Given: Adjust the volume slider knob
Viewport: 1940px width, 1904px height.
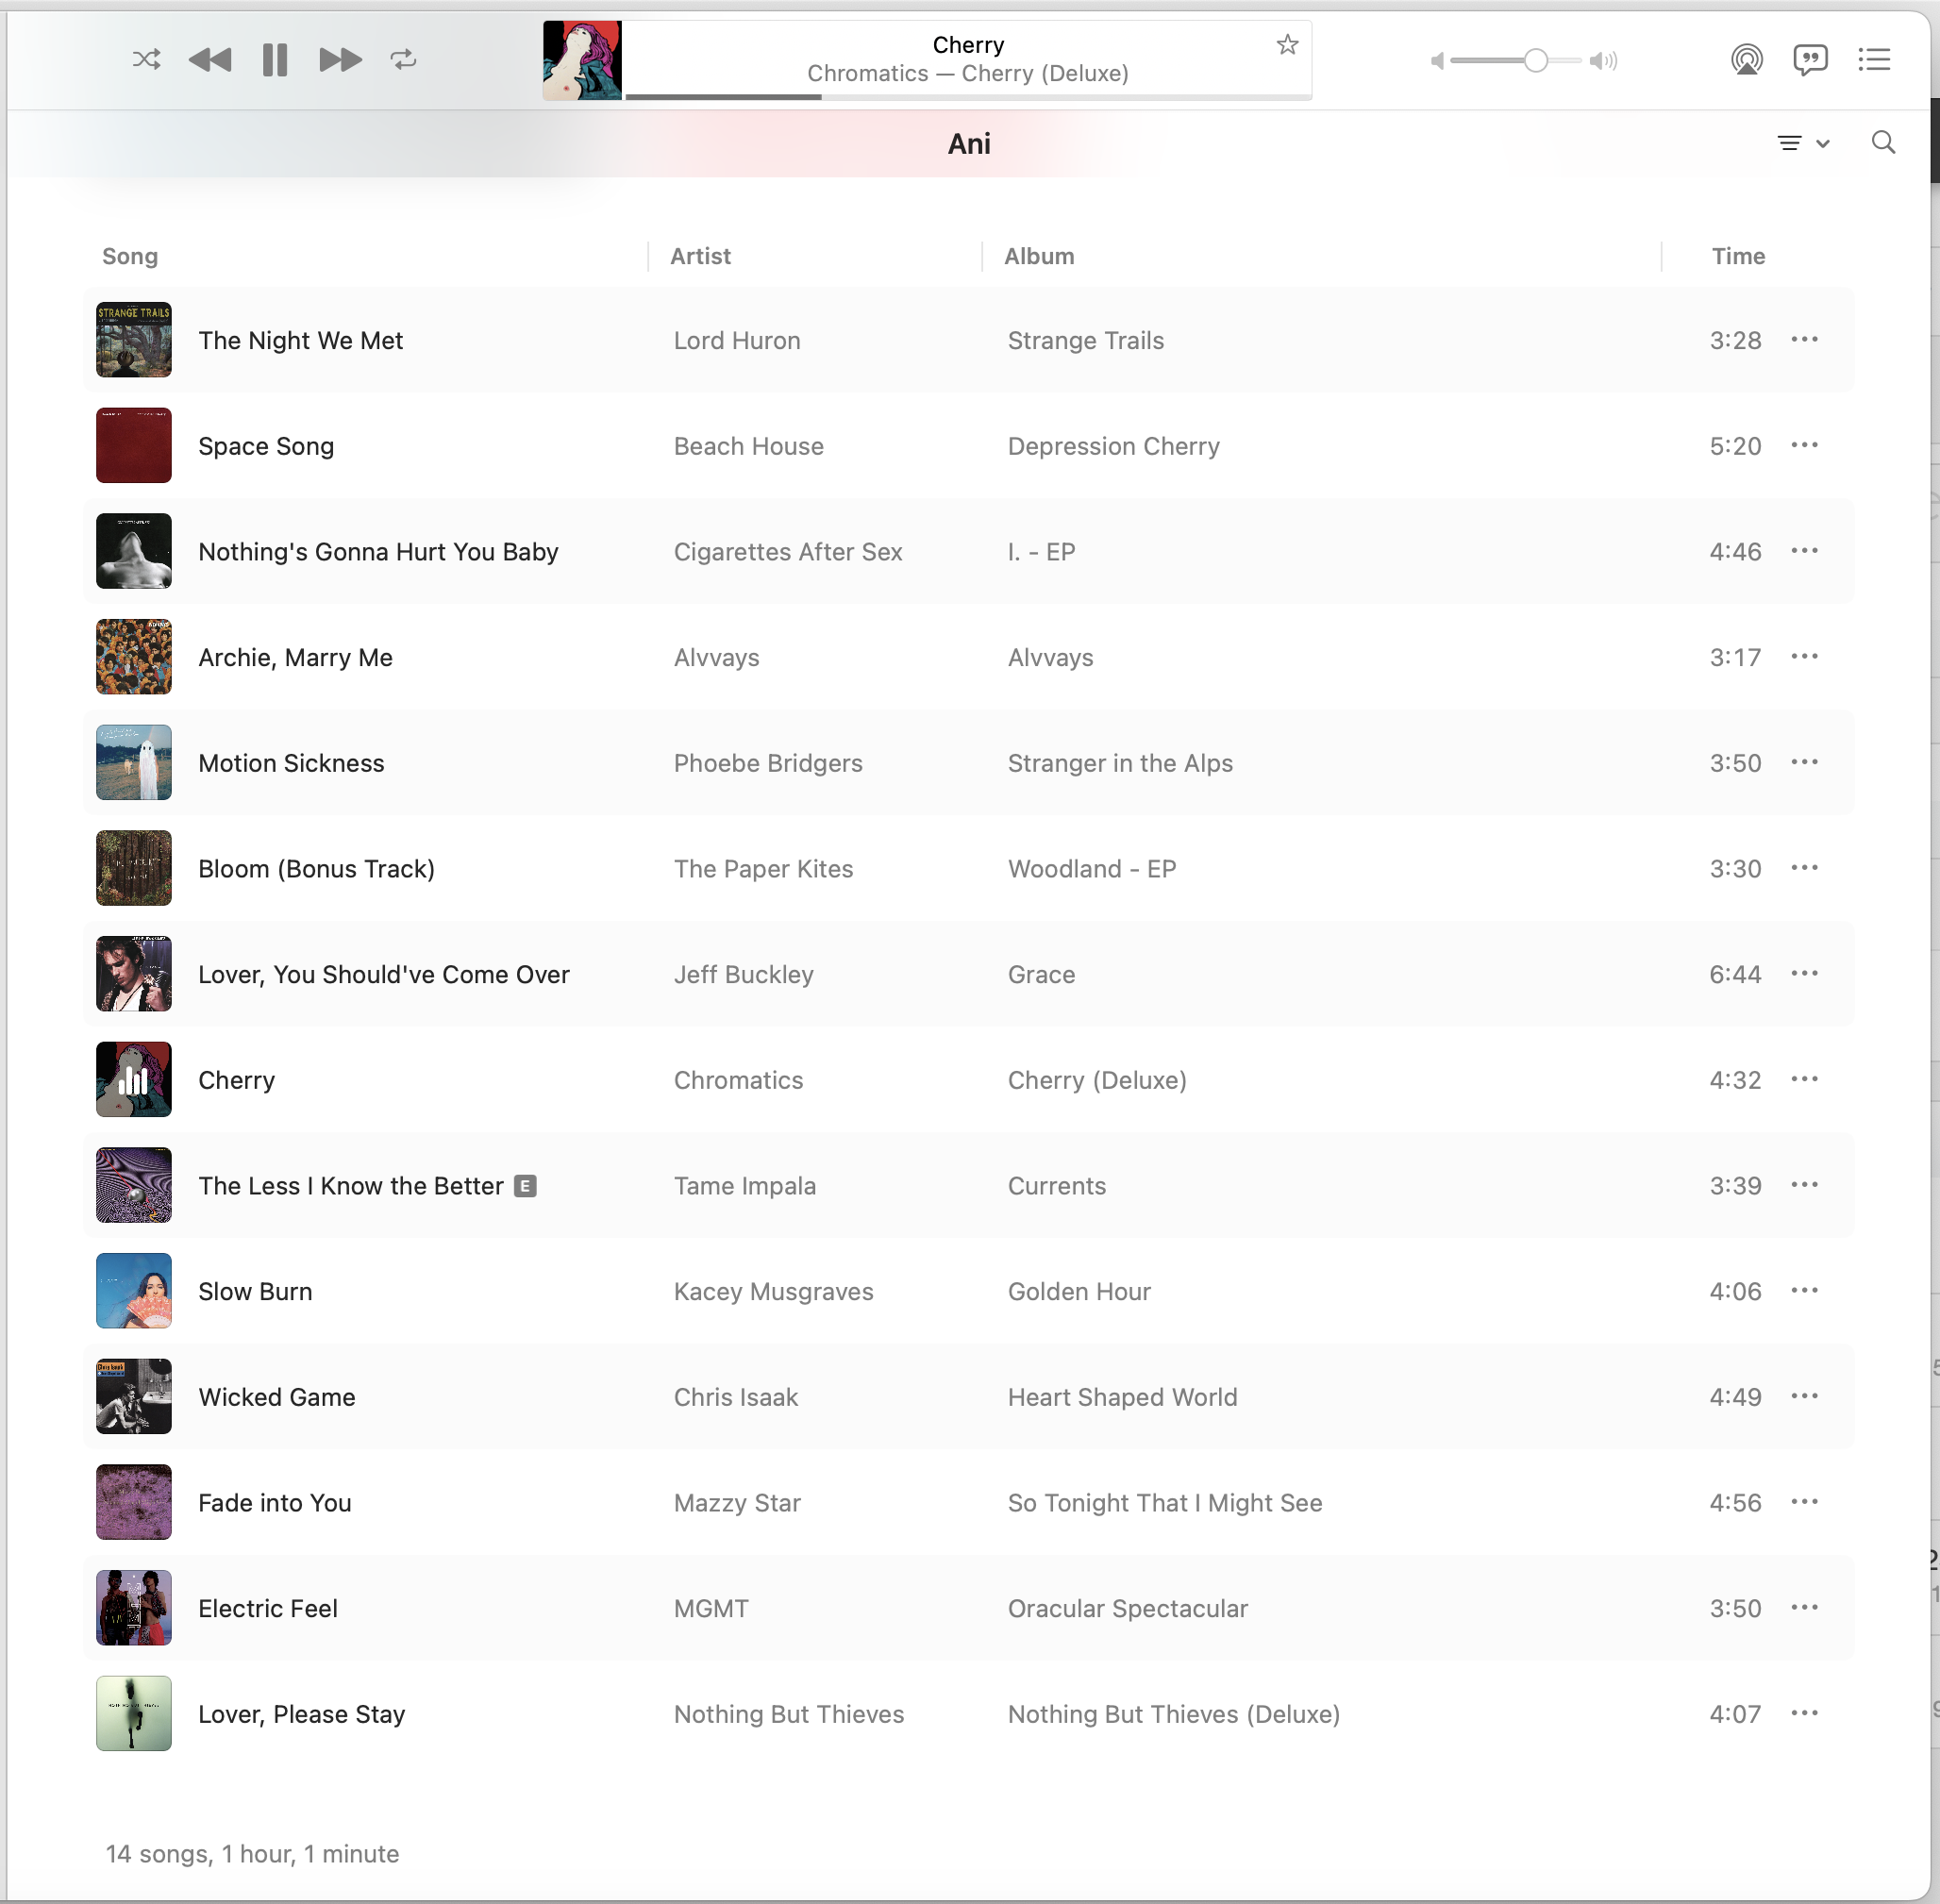Looking at the screenshot, I should click(1536, 61).
